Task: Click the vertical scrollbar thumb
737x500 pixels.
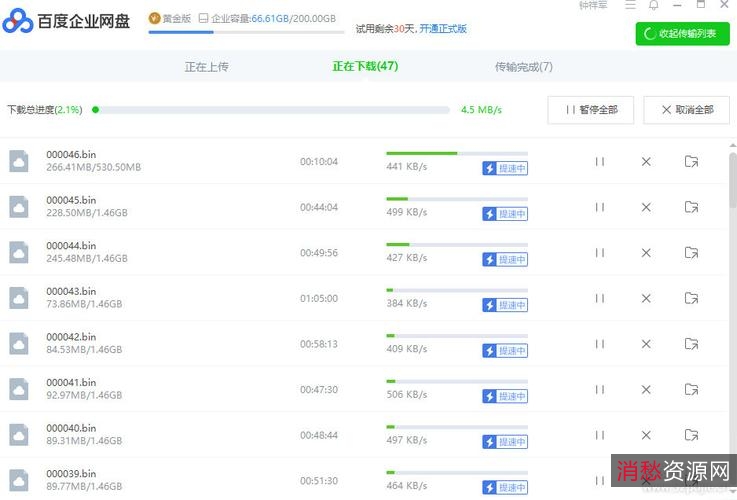Action: pyautogui.click(x=733, y=179)
